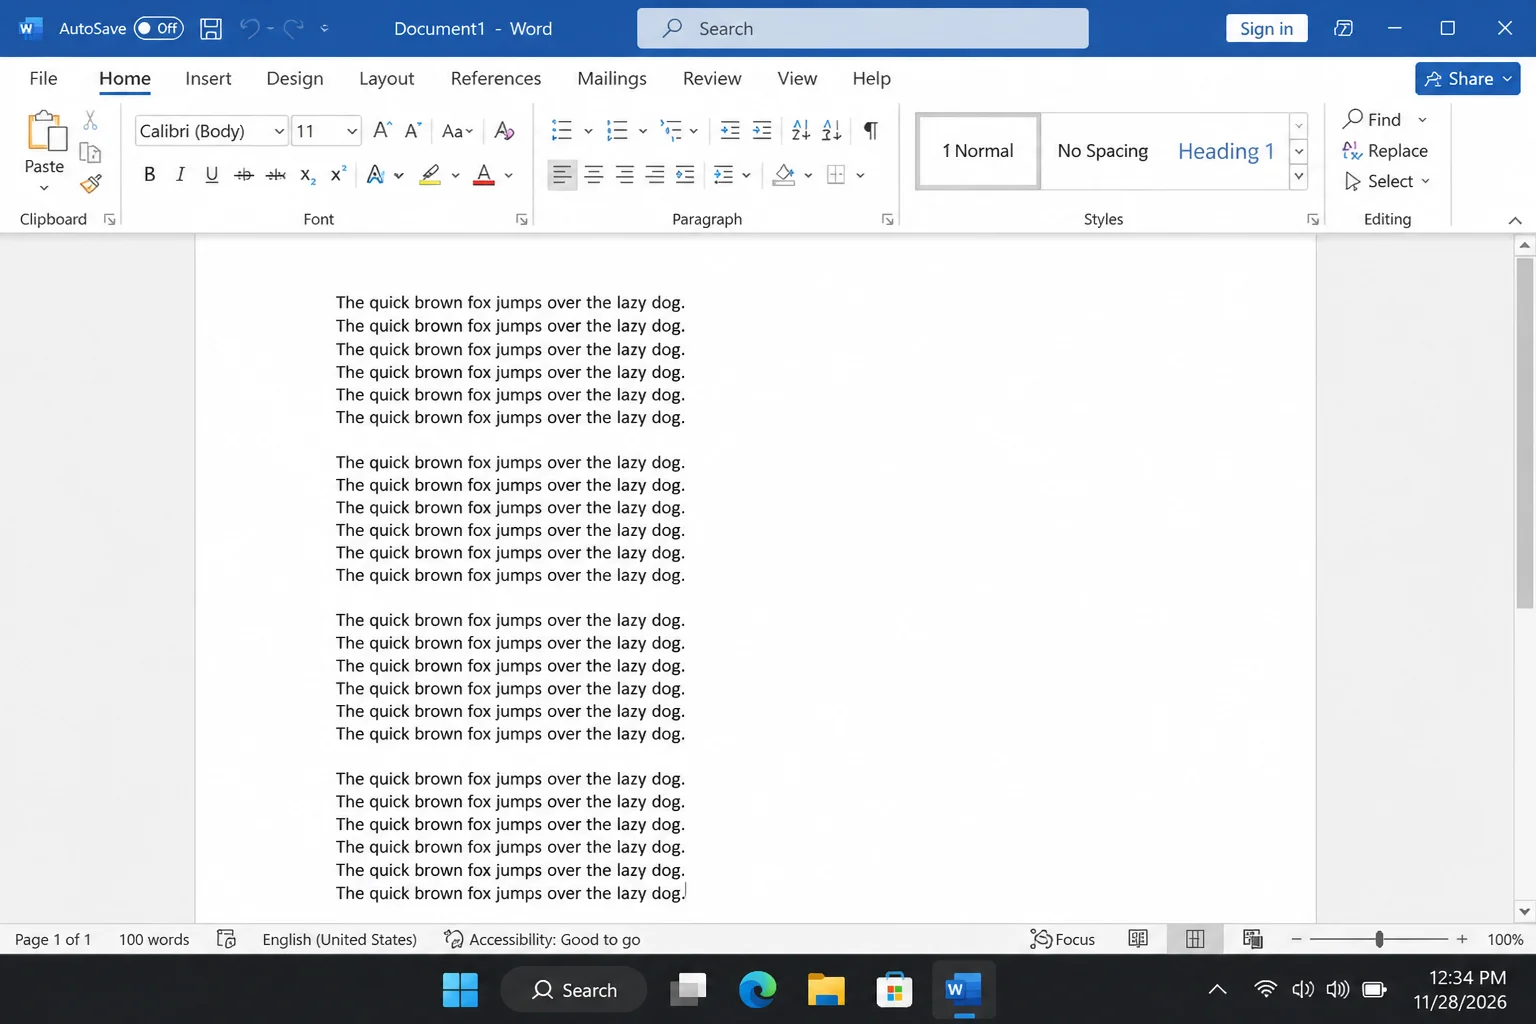
Task: Apply strikethrough formatting
Action: click(x=244, y=175)
